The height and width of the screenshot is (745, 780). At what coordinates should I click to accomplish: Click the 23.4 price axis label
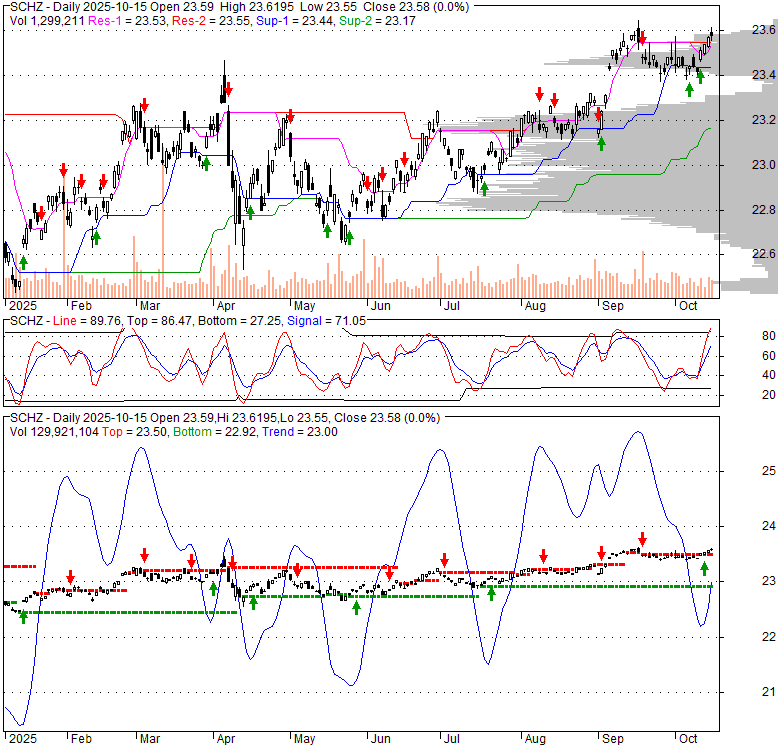pos(763,75)
